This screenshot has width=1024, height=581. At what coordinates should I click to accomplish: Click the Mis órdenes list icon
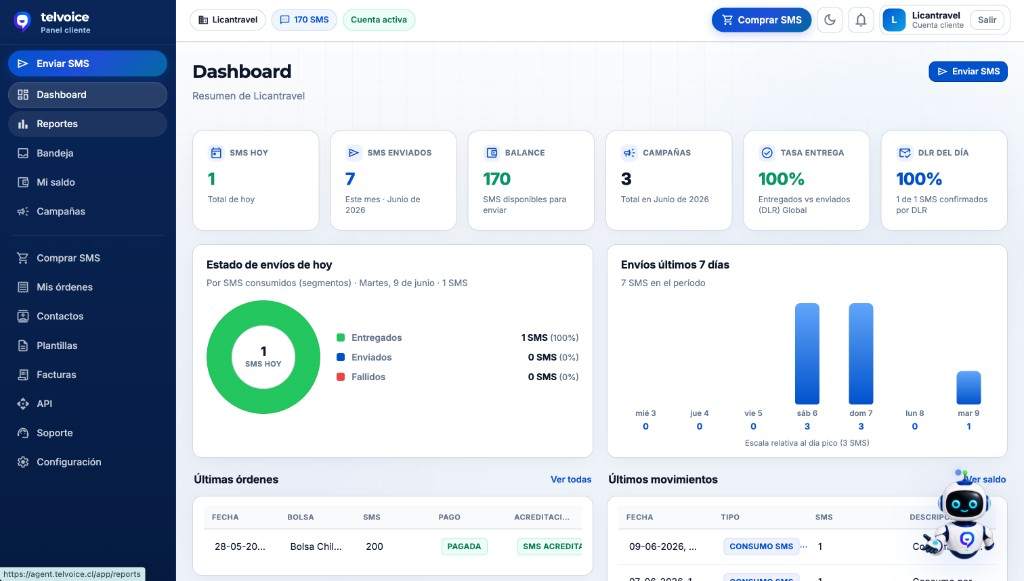23,287
